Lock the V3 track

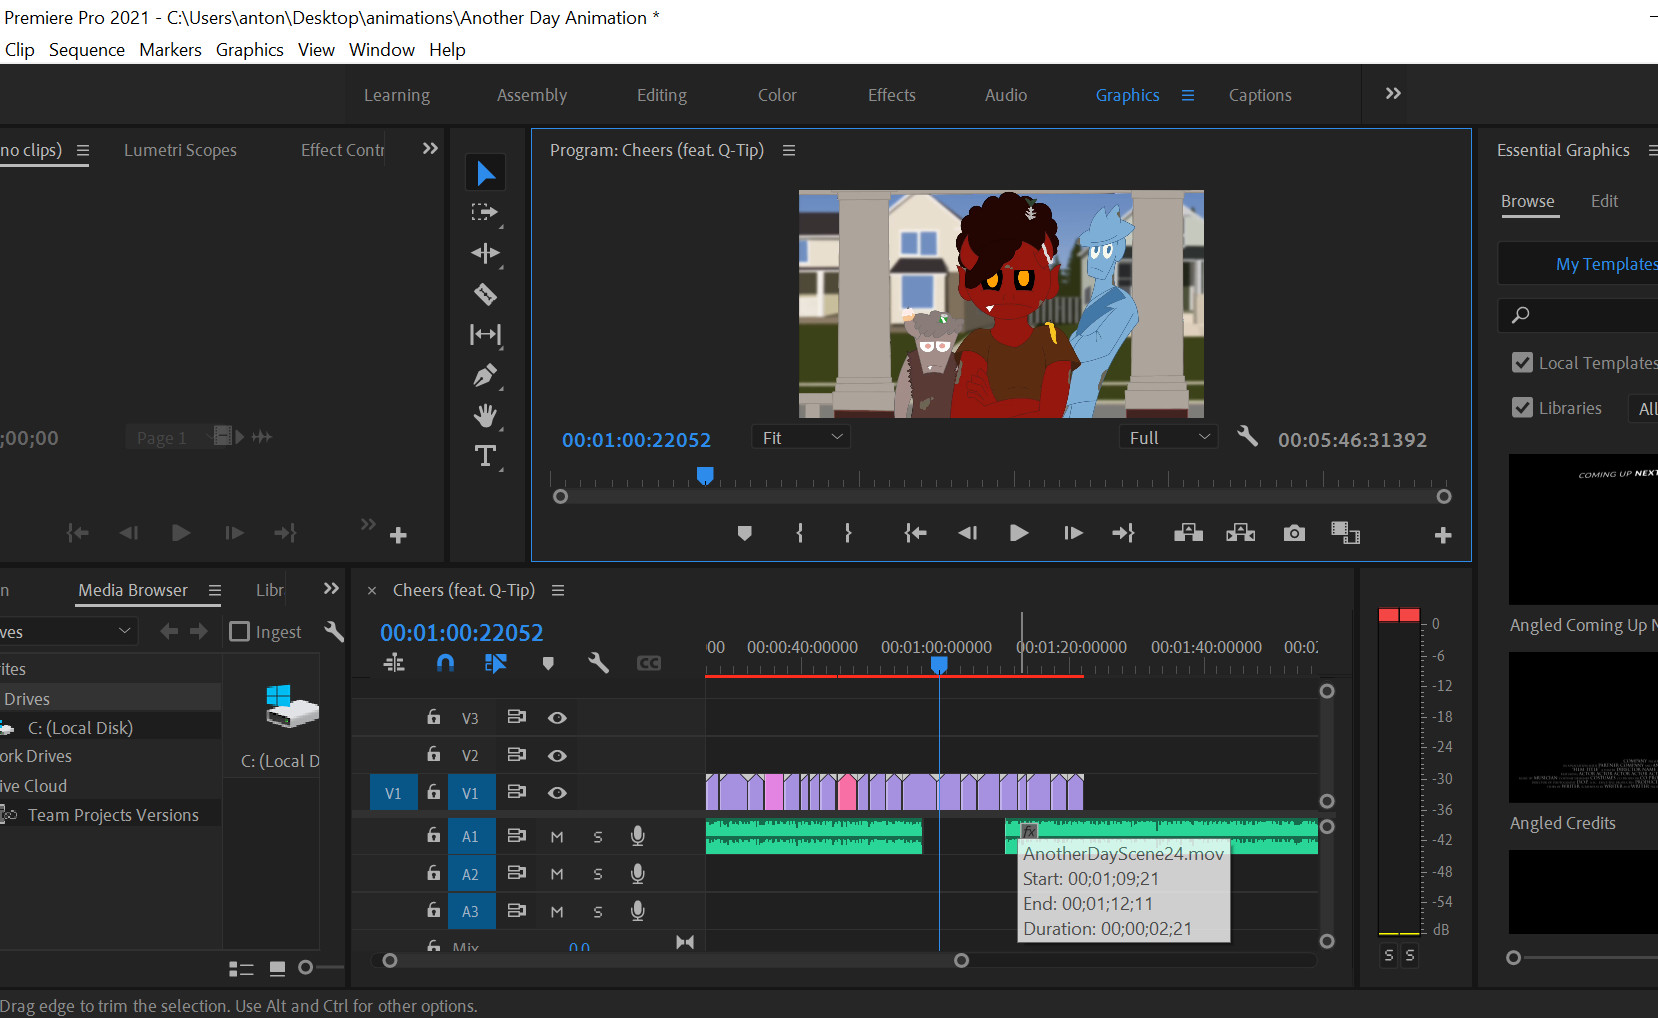(x=433, y=717)
